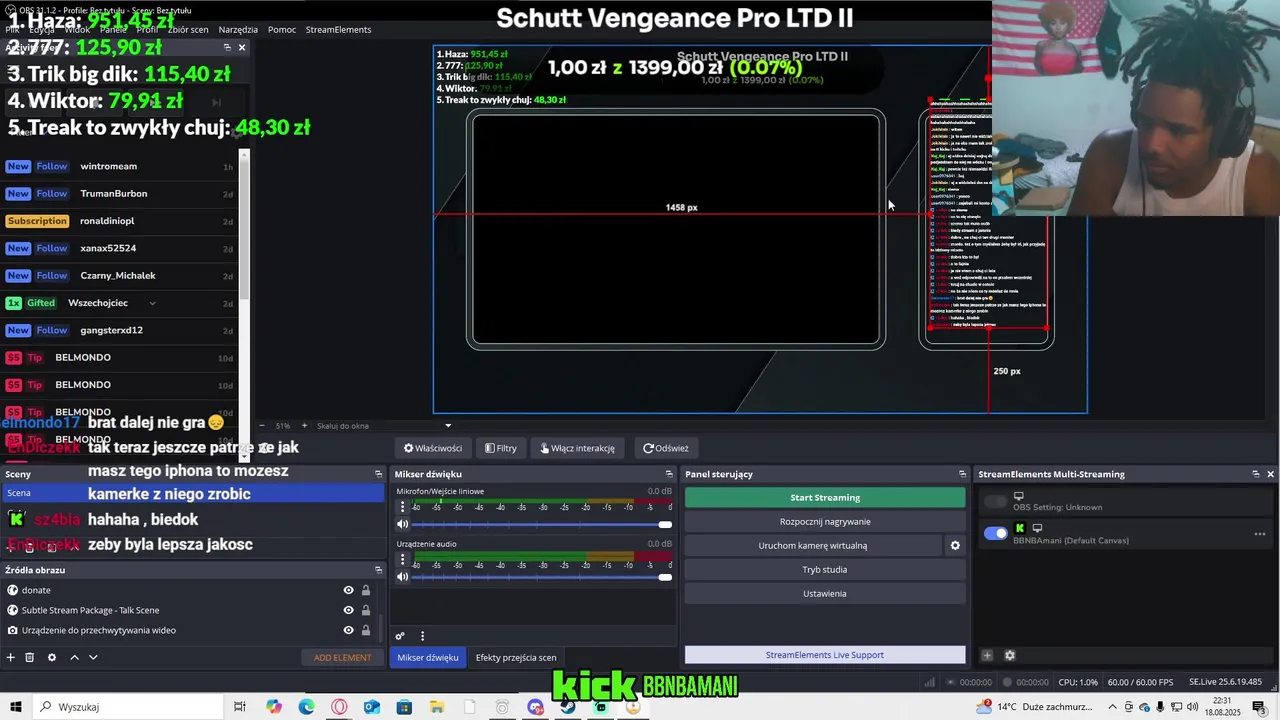Open Microsoft Edge from the taskbar
Image resolution: width=1280 pixels, height=720 pixels.
(307, 707)
